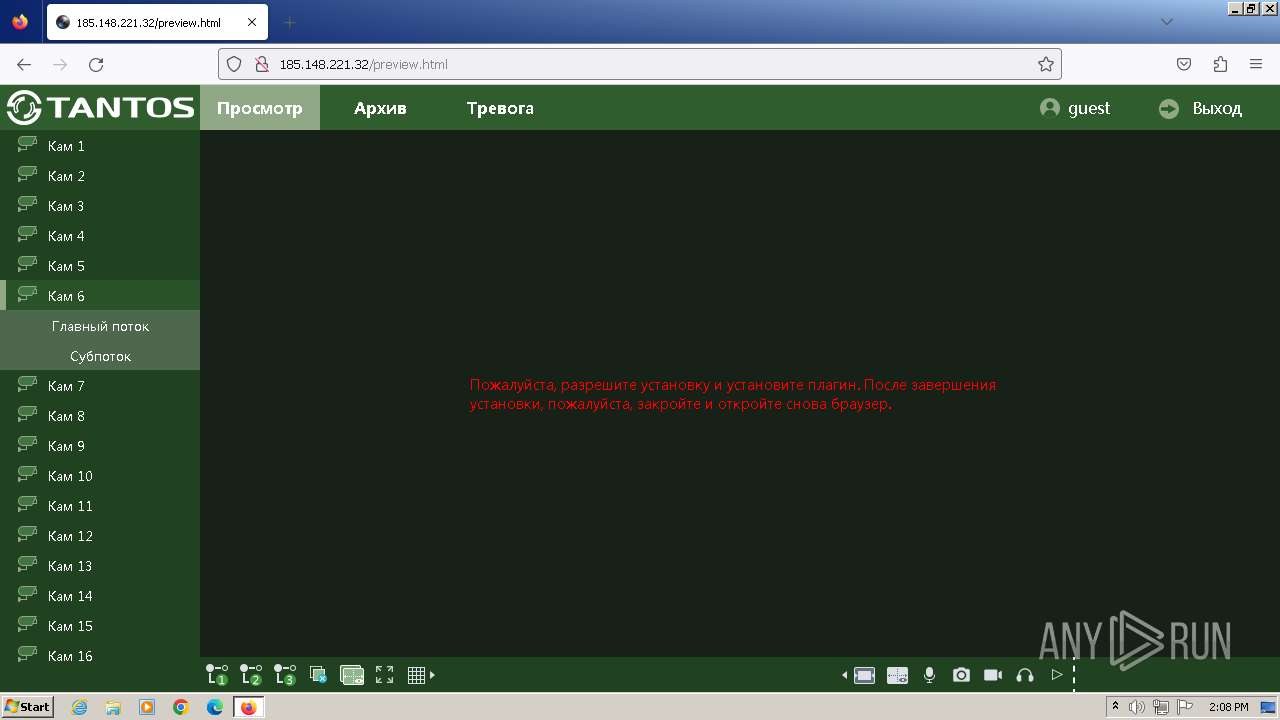Viewport: 1280px width, 720px height.
Task: Reload the page in Firefox
Action: click(96, 64)
